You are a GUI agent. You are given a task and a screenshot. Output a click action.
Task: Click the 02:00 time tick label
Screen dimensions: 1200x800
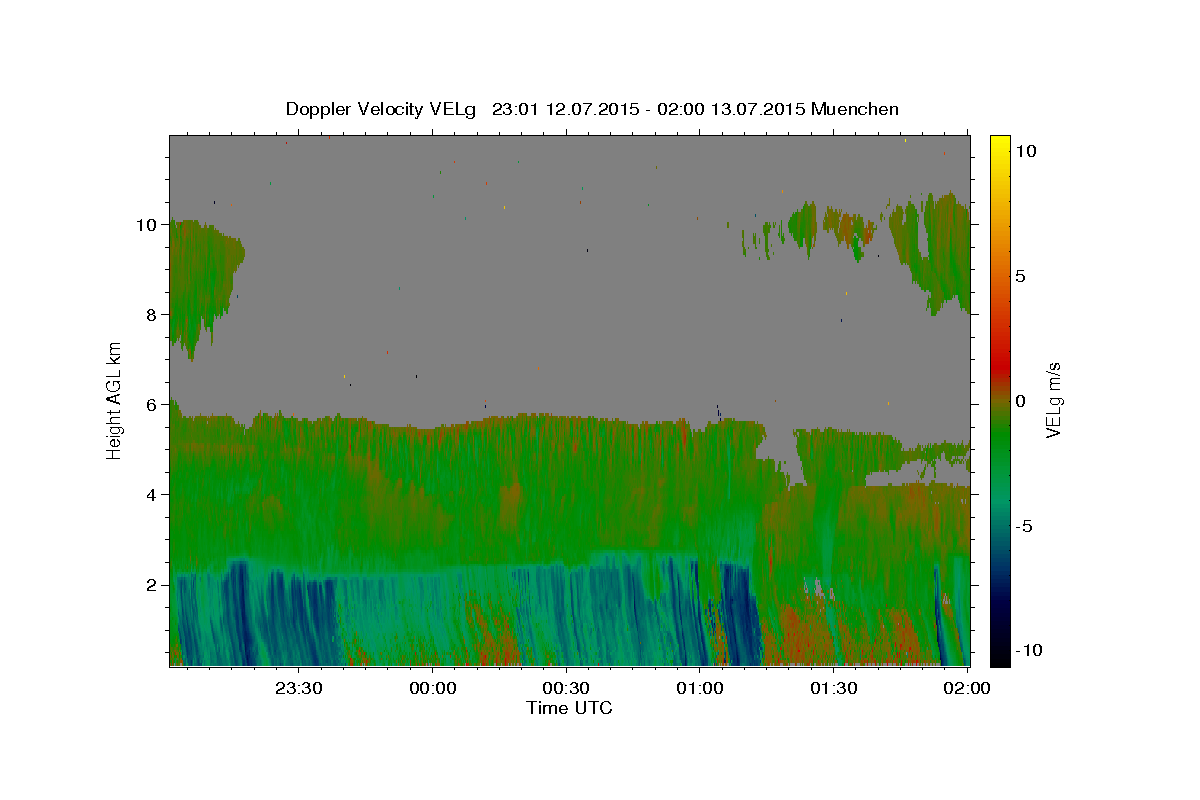click(966, 688)
